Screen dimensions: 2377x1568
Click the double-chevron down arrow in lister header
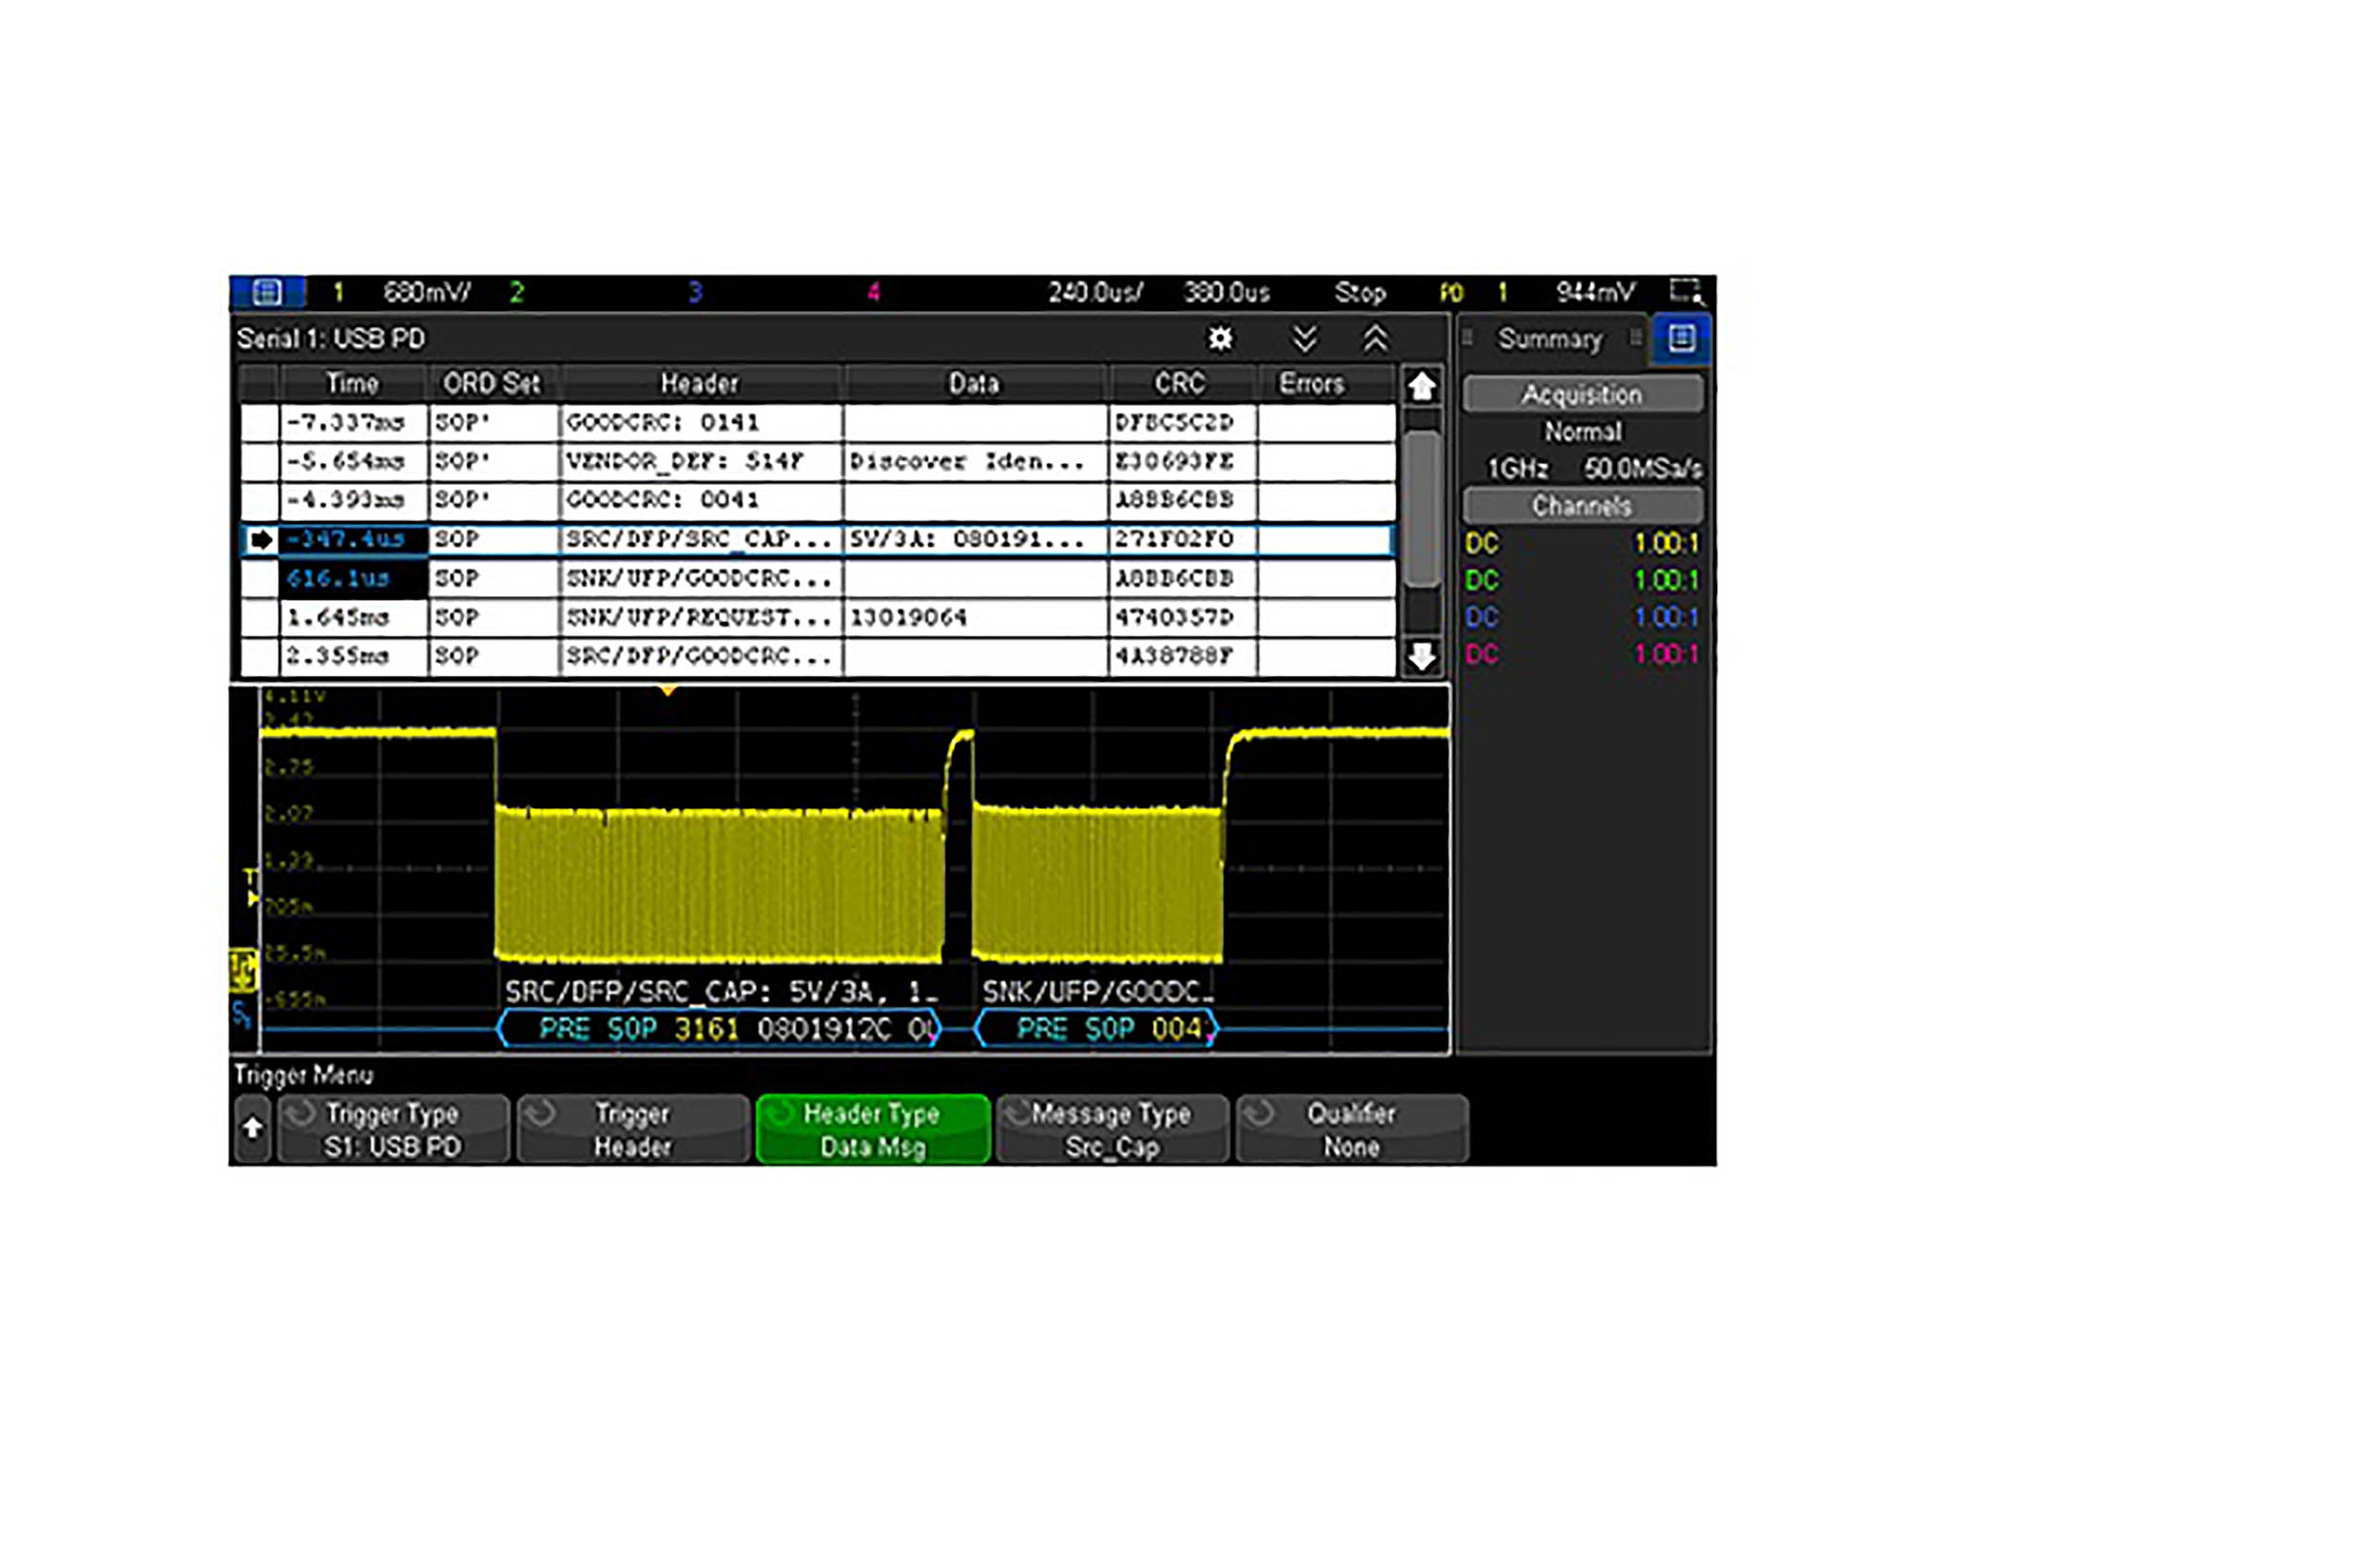click(x=1304, y=339)
